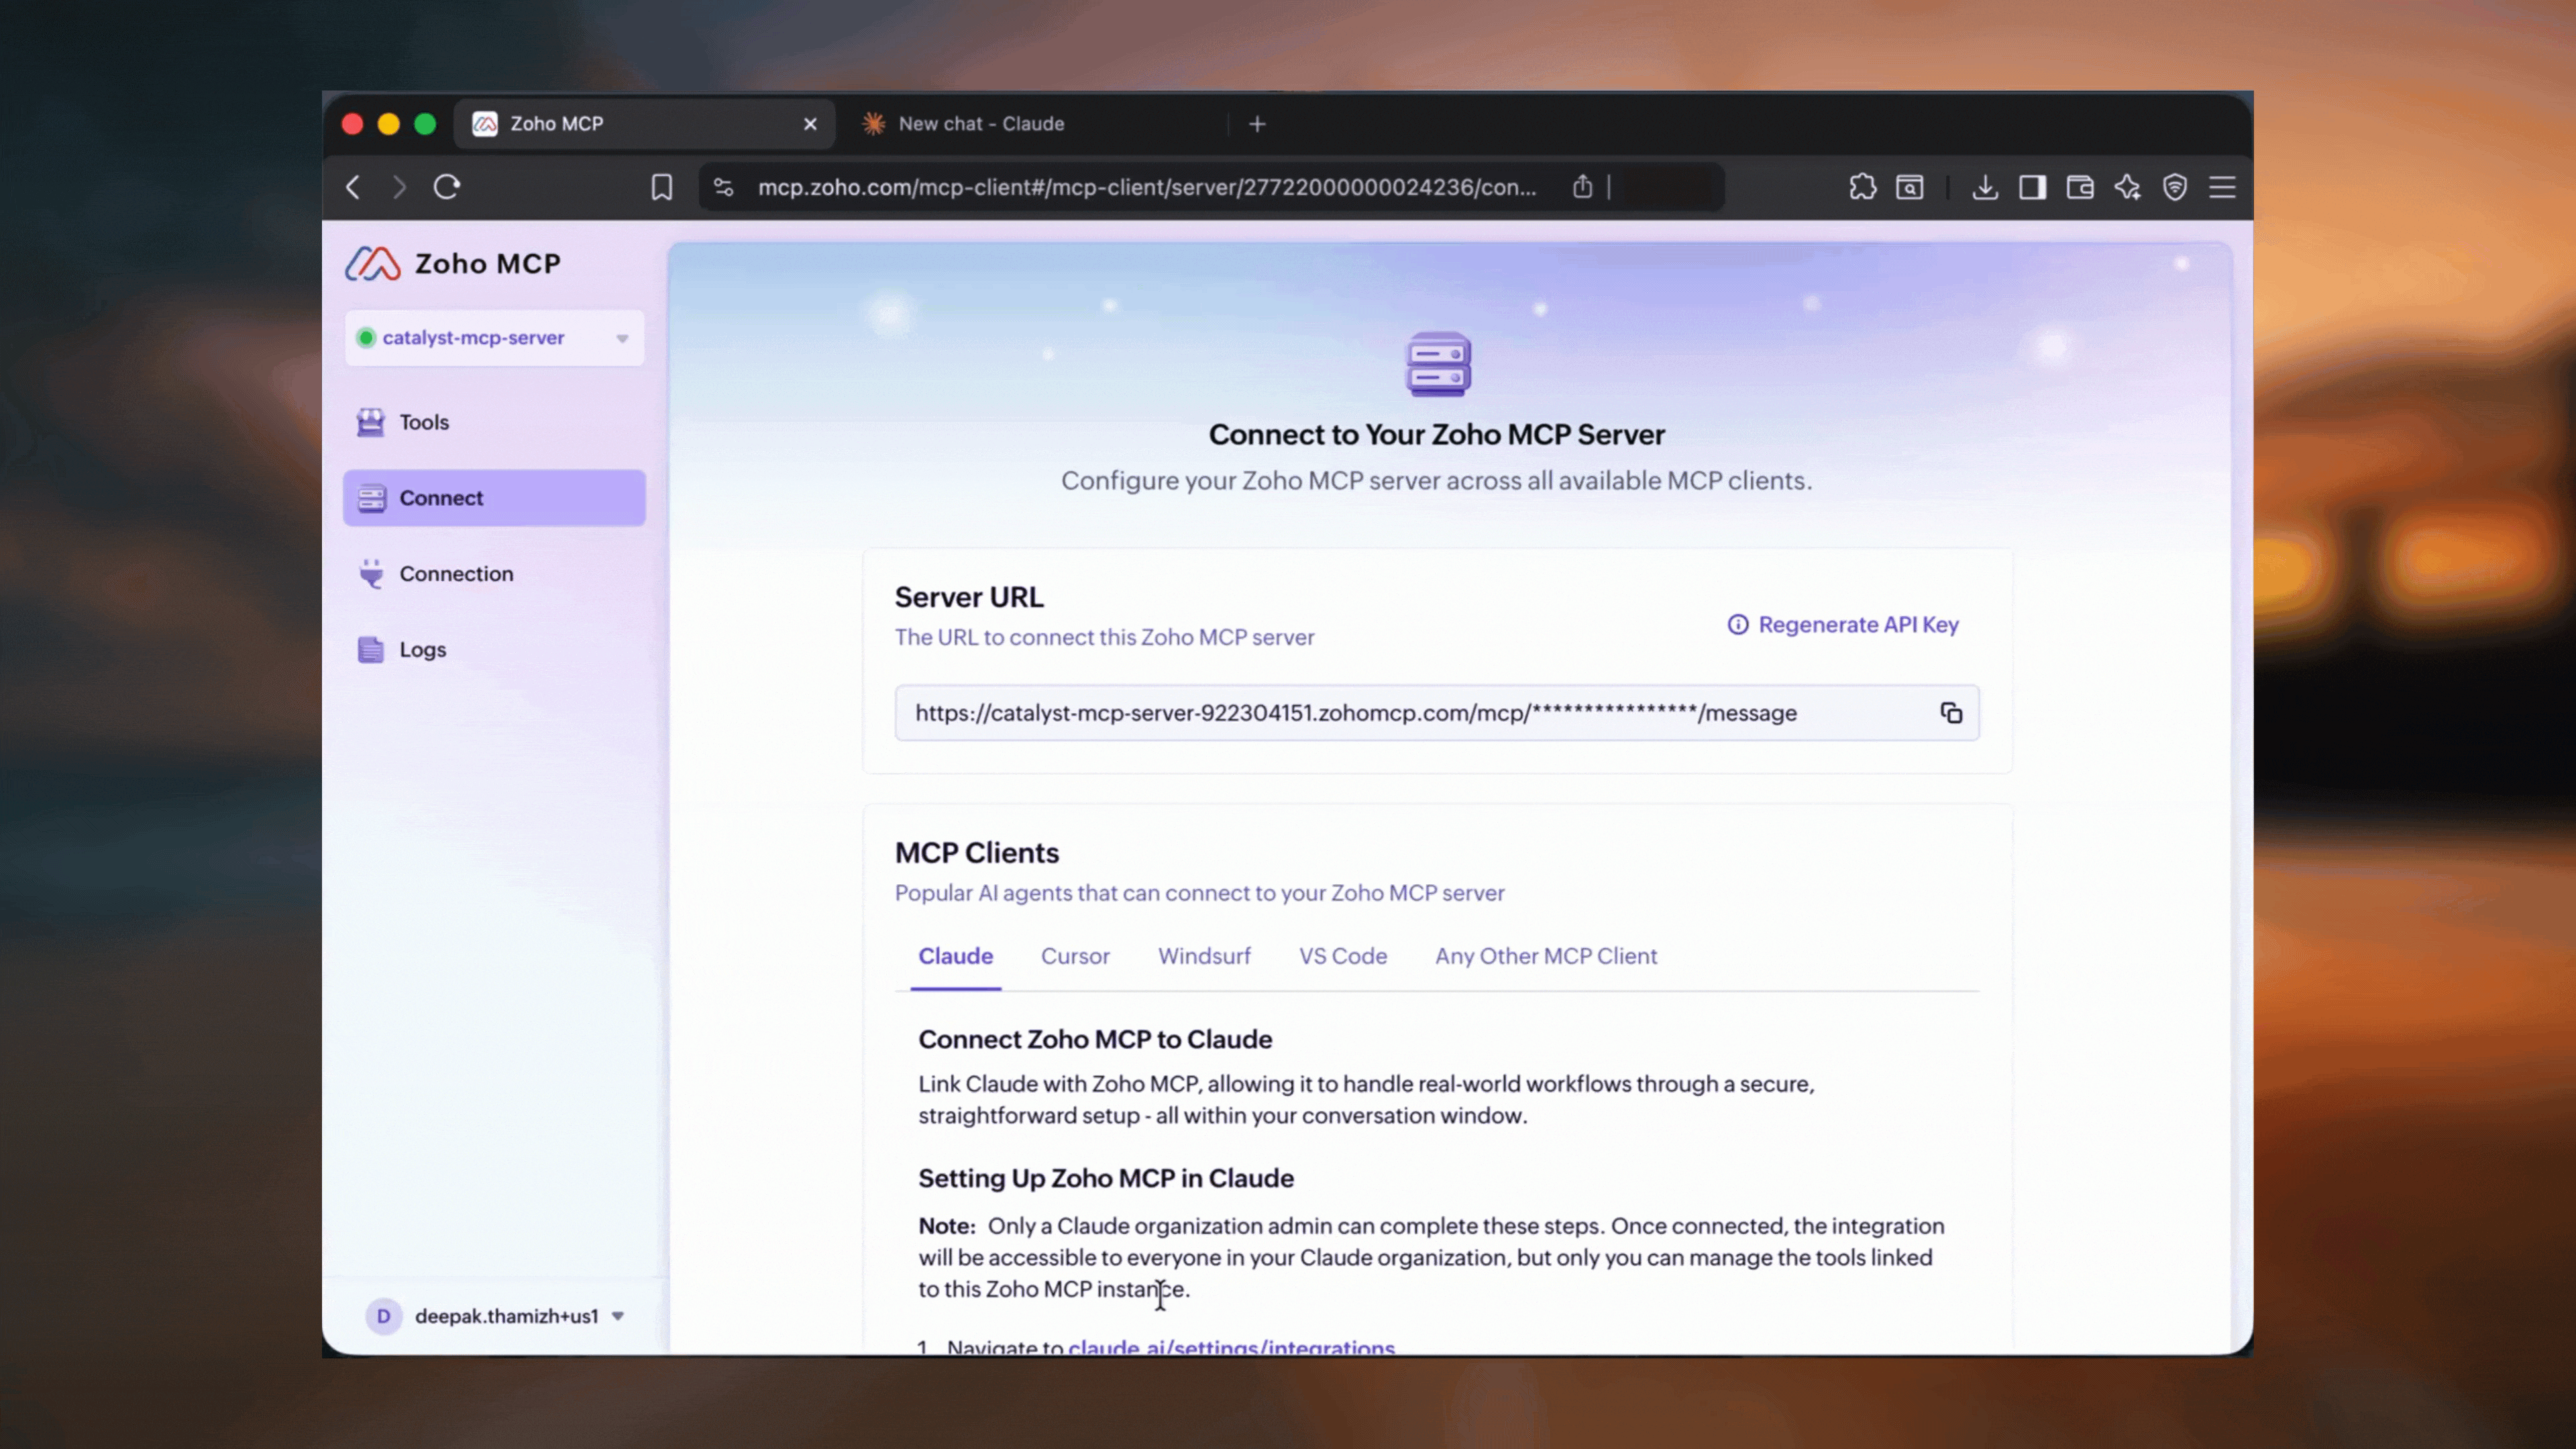Open the browser wallet icon
Image resolution: width=2576 pixels, height=1449 pixels.
(x=2080, y=187)
